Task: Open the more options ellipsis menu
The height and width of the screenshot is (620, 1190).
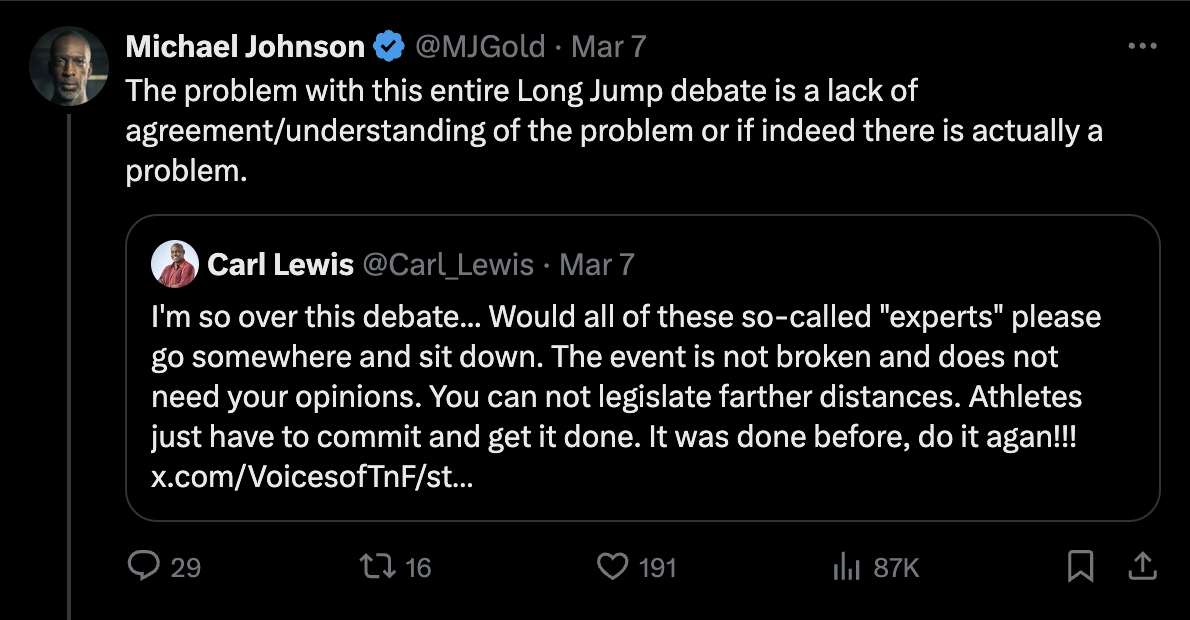Action: (x=1142, y=46)
